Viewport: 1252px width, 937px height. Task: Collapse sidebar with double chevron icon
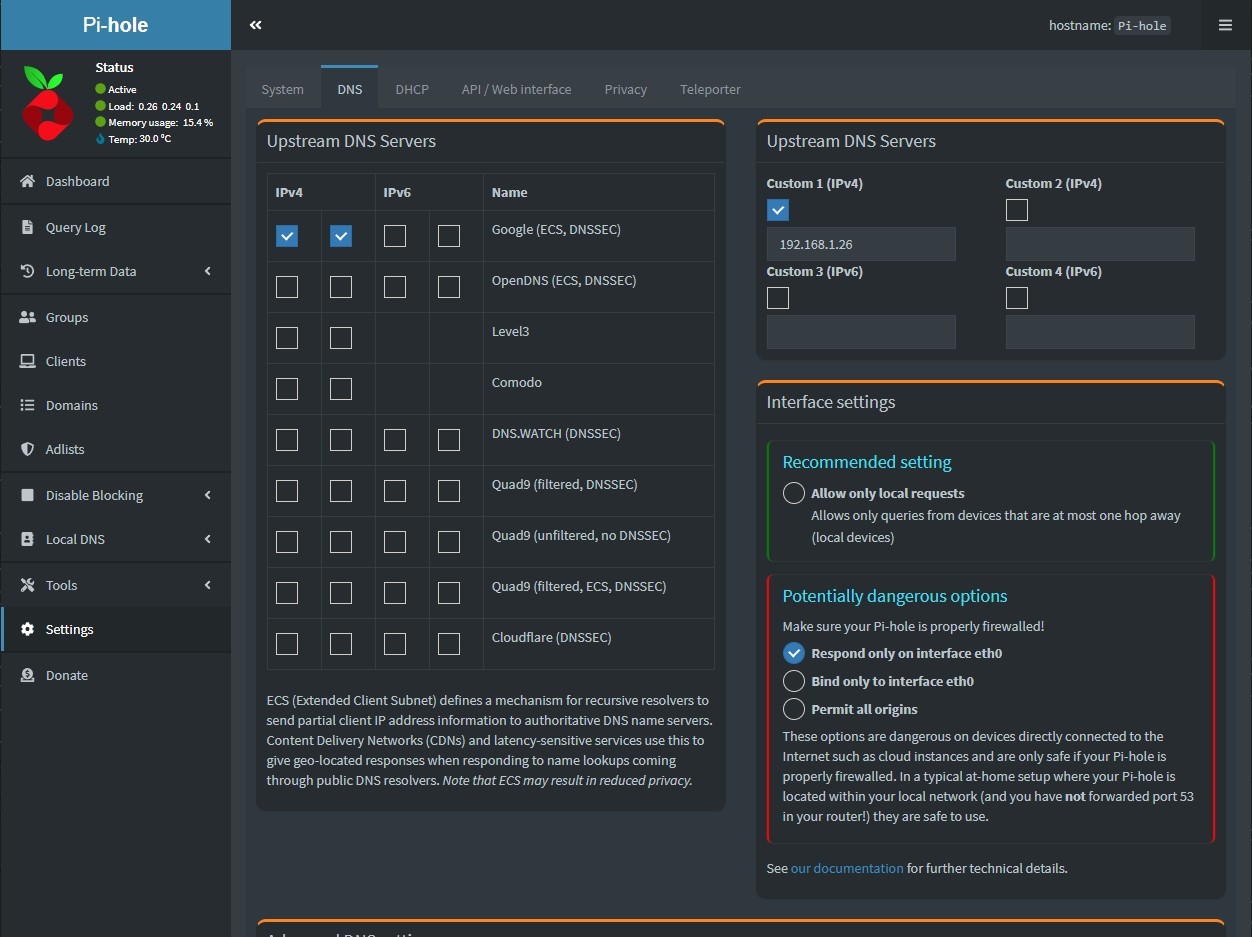[256, 25]
